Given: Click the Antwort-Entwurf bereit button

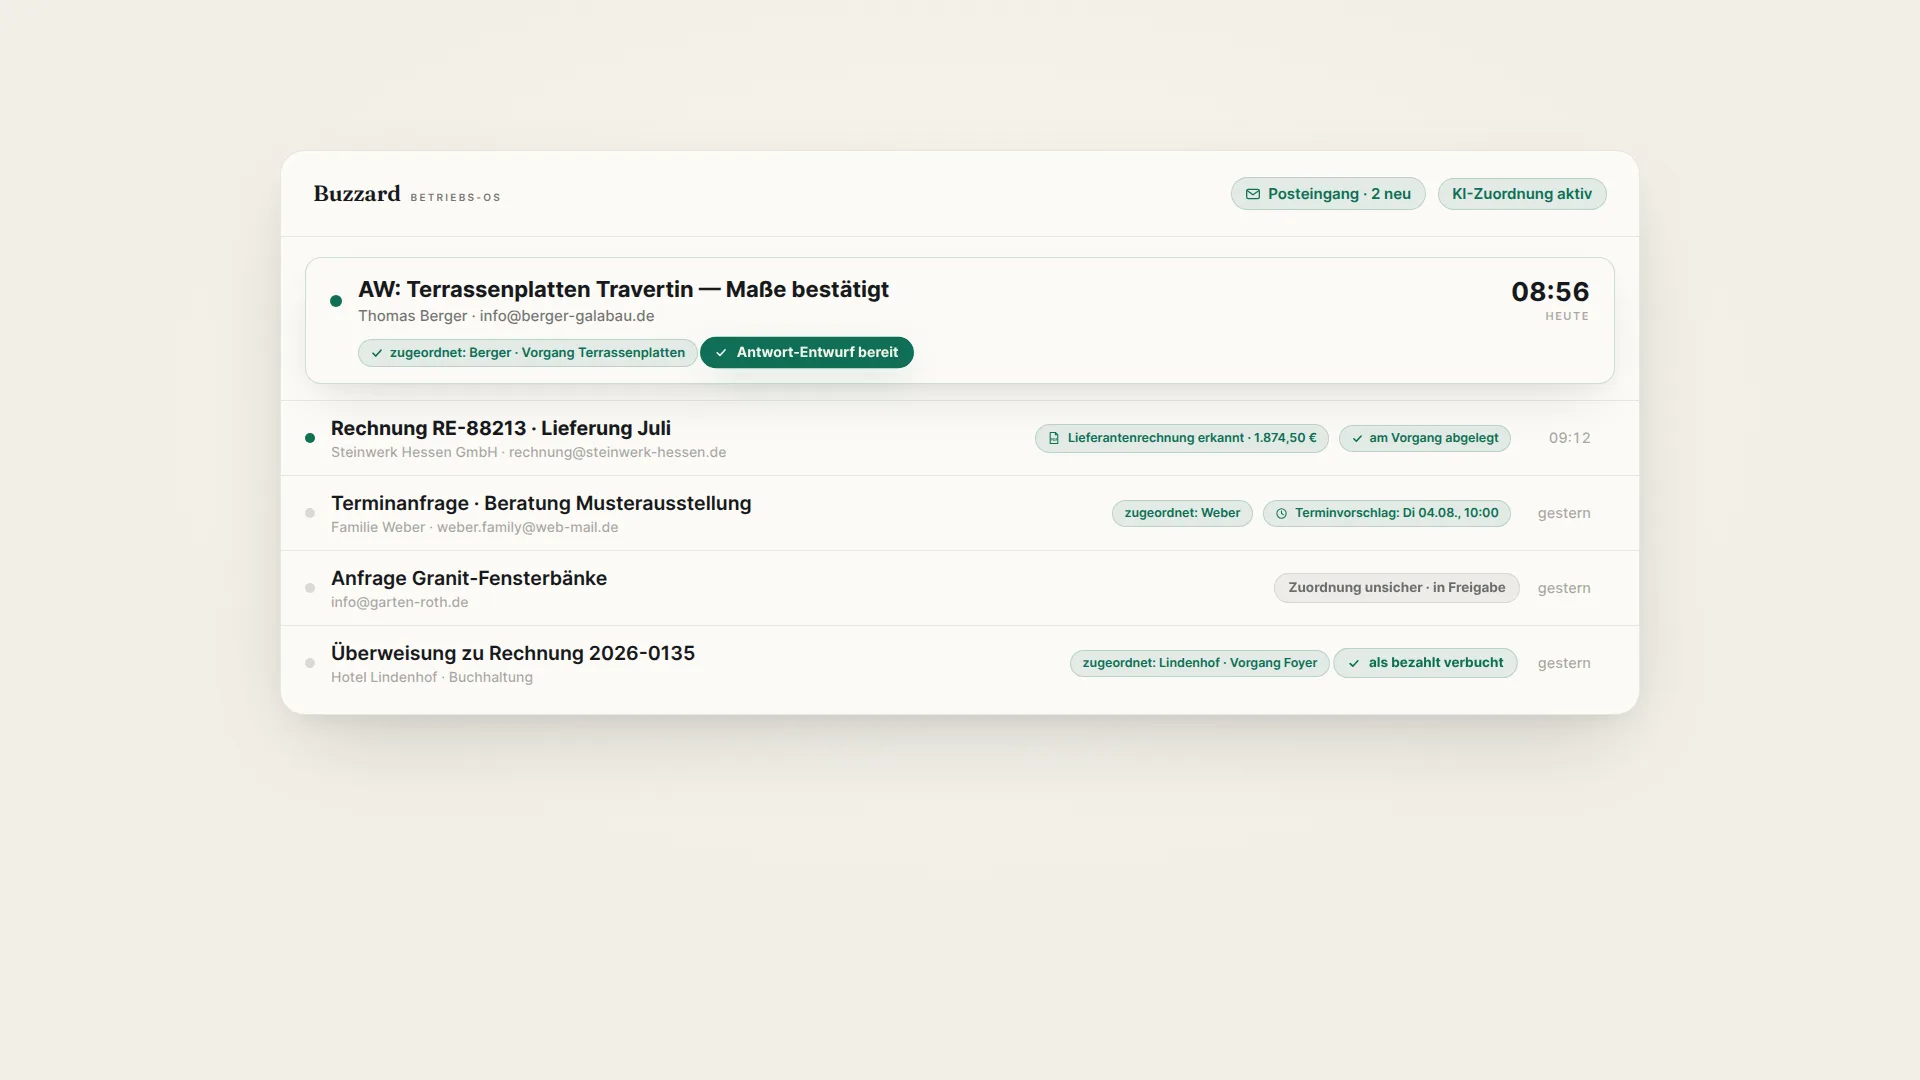Looking at the screenshot, I should pos(807,352).
